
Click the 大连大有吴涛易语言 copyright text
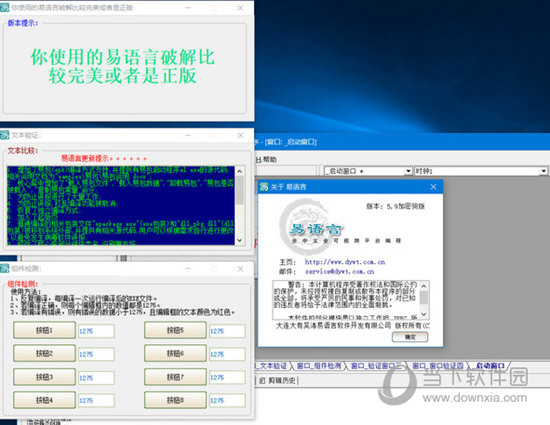[x=353, y=325]
